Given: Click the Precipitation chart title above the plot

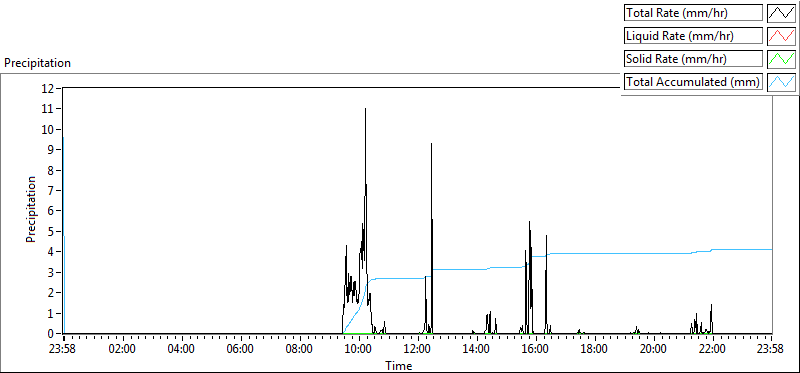Looking at the screenshot, I should click(37, 63).
